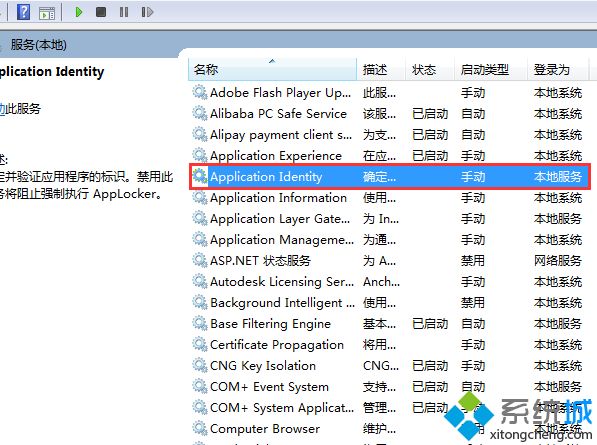This screenshot has width=597, height=445.
Task: Start the service with green play button
Action: (x=79, y=12)
